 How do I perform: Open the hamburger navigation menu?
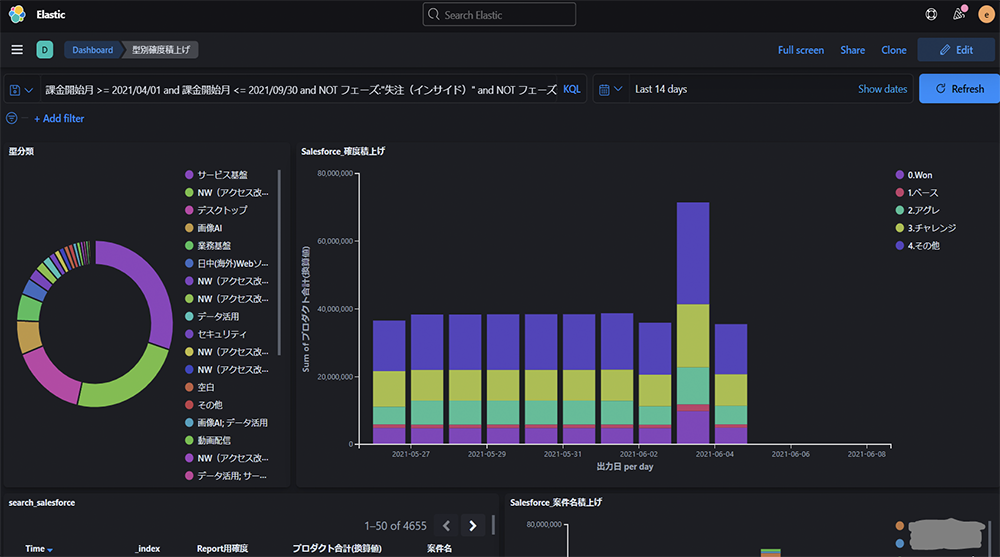click(17, 50)
